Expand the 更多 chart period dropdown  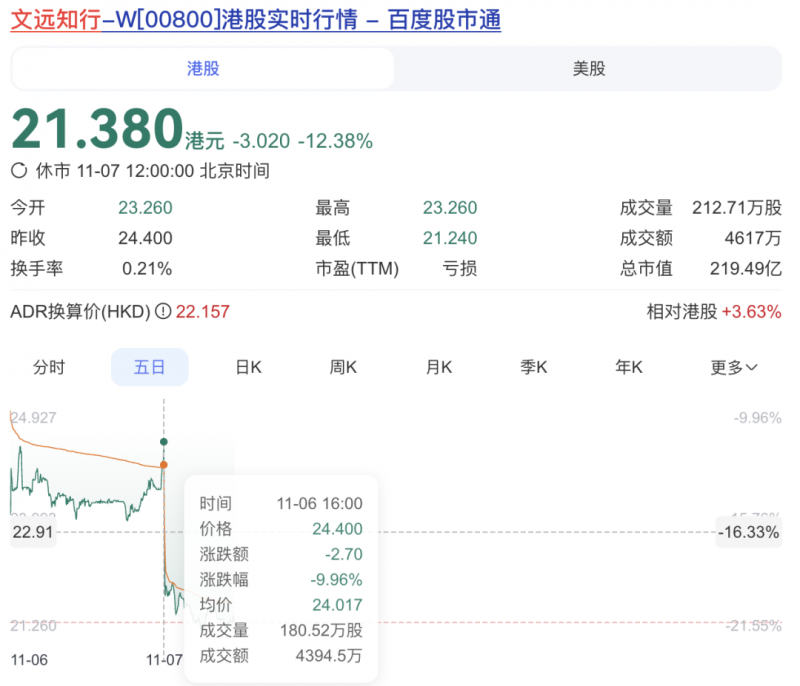733,367
